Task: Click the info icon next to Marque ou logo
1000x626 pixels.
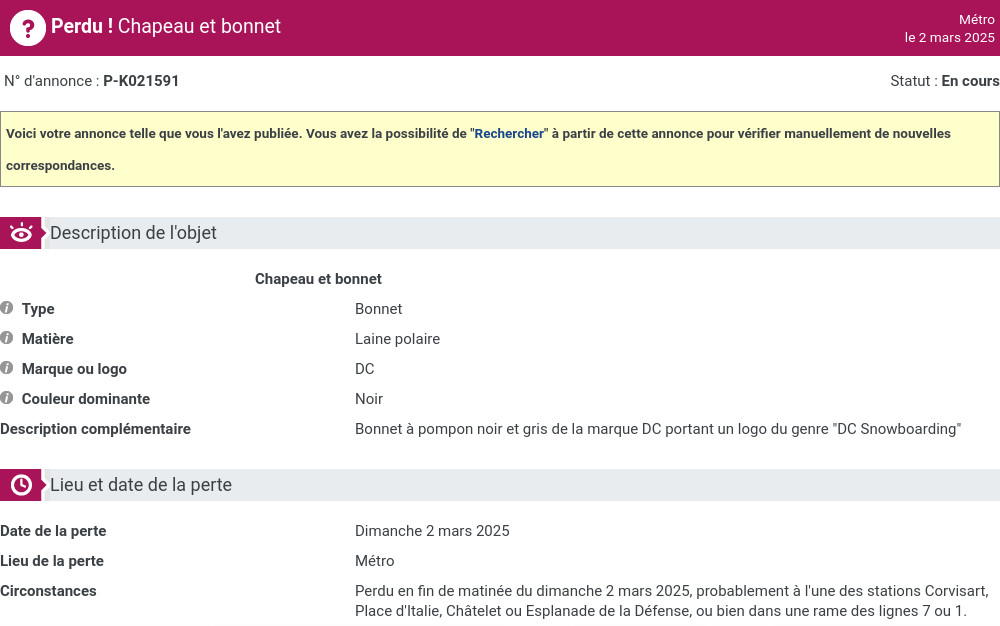Action: pos(7,368)
